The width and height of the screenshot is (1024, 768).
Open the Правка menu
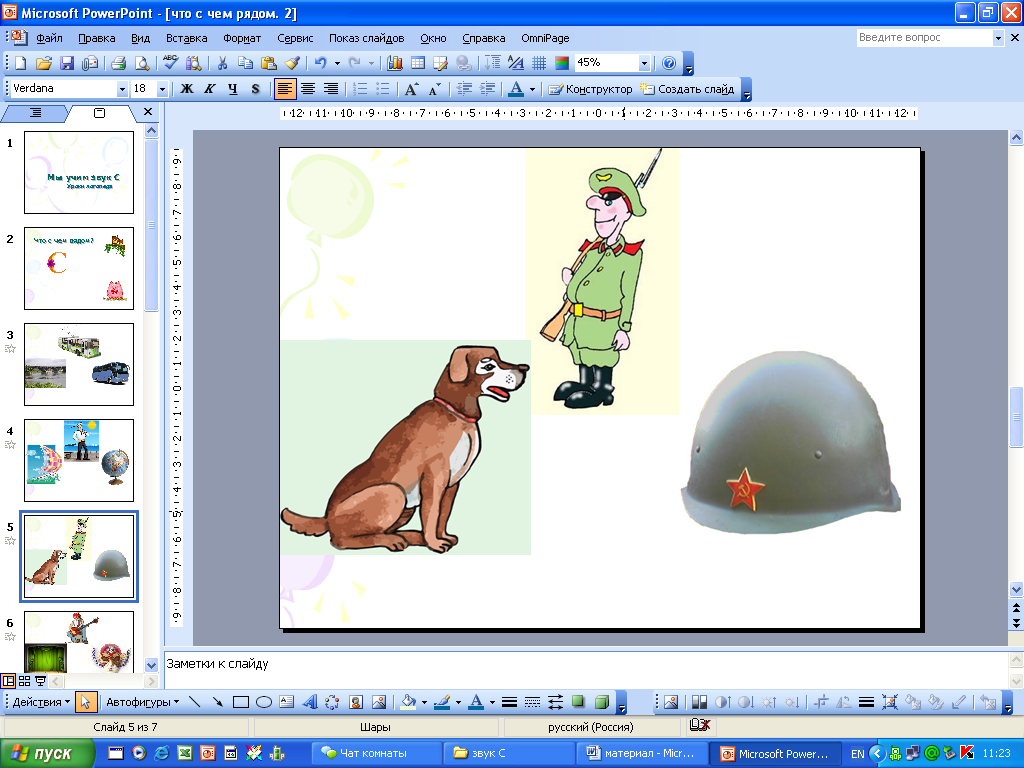point(97,38)
